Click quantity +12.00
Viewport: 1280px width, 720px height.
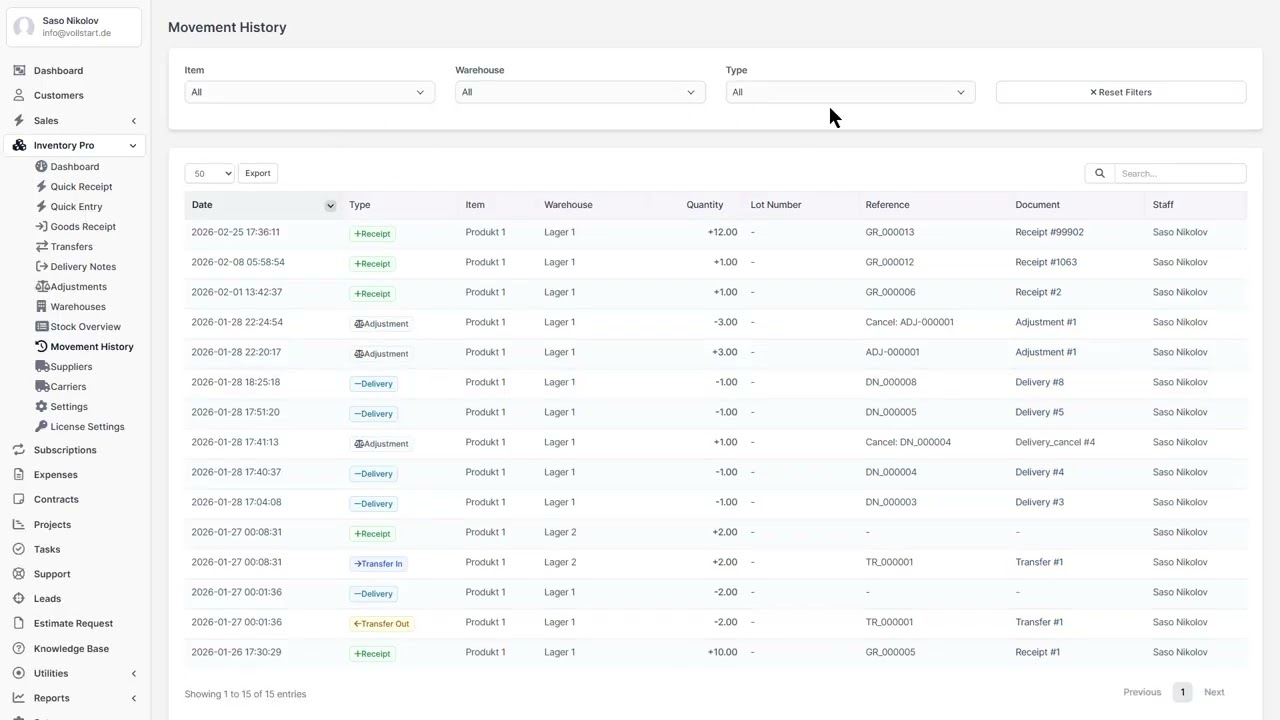coord(722,232)
